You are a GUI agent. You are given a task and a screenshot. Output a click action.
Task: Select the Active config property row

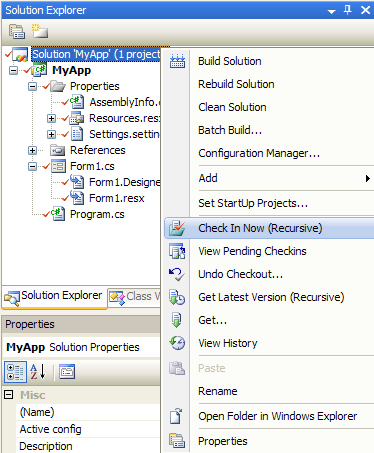[x=88, y=429]
